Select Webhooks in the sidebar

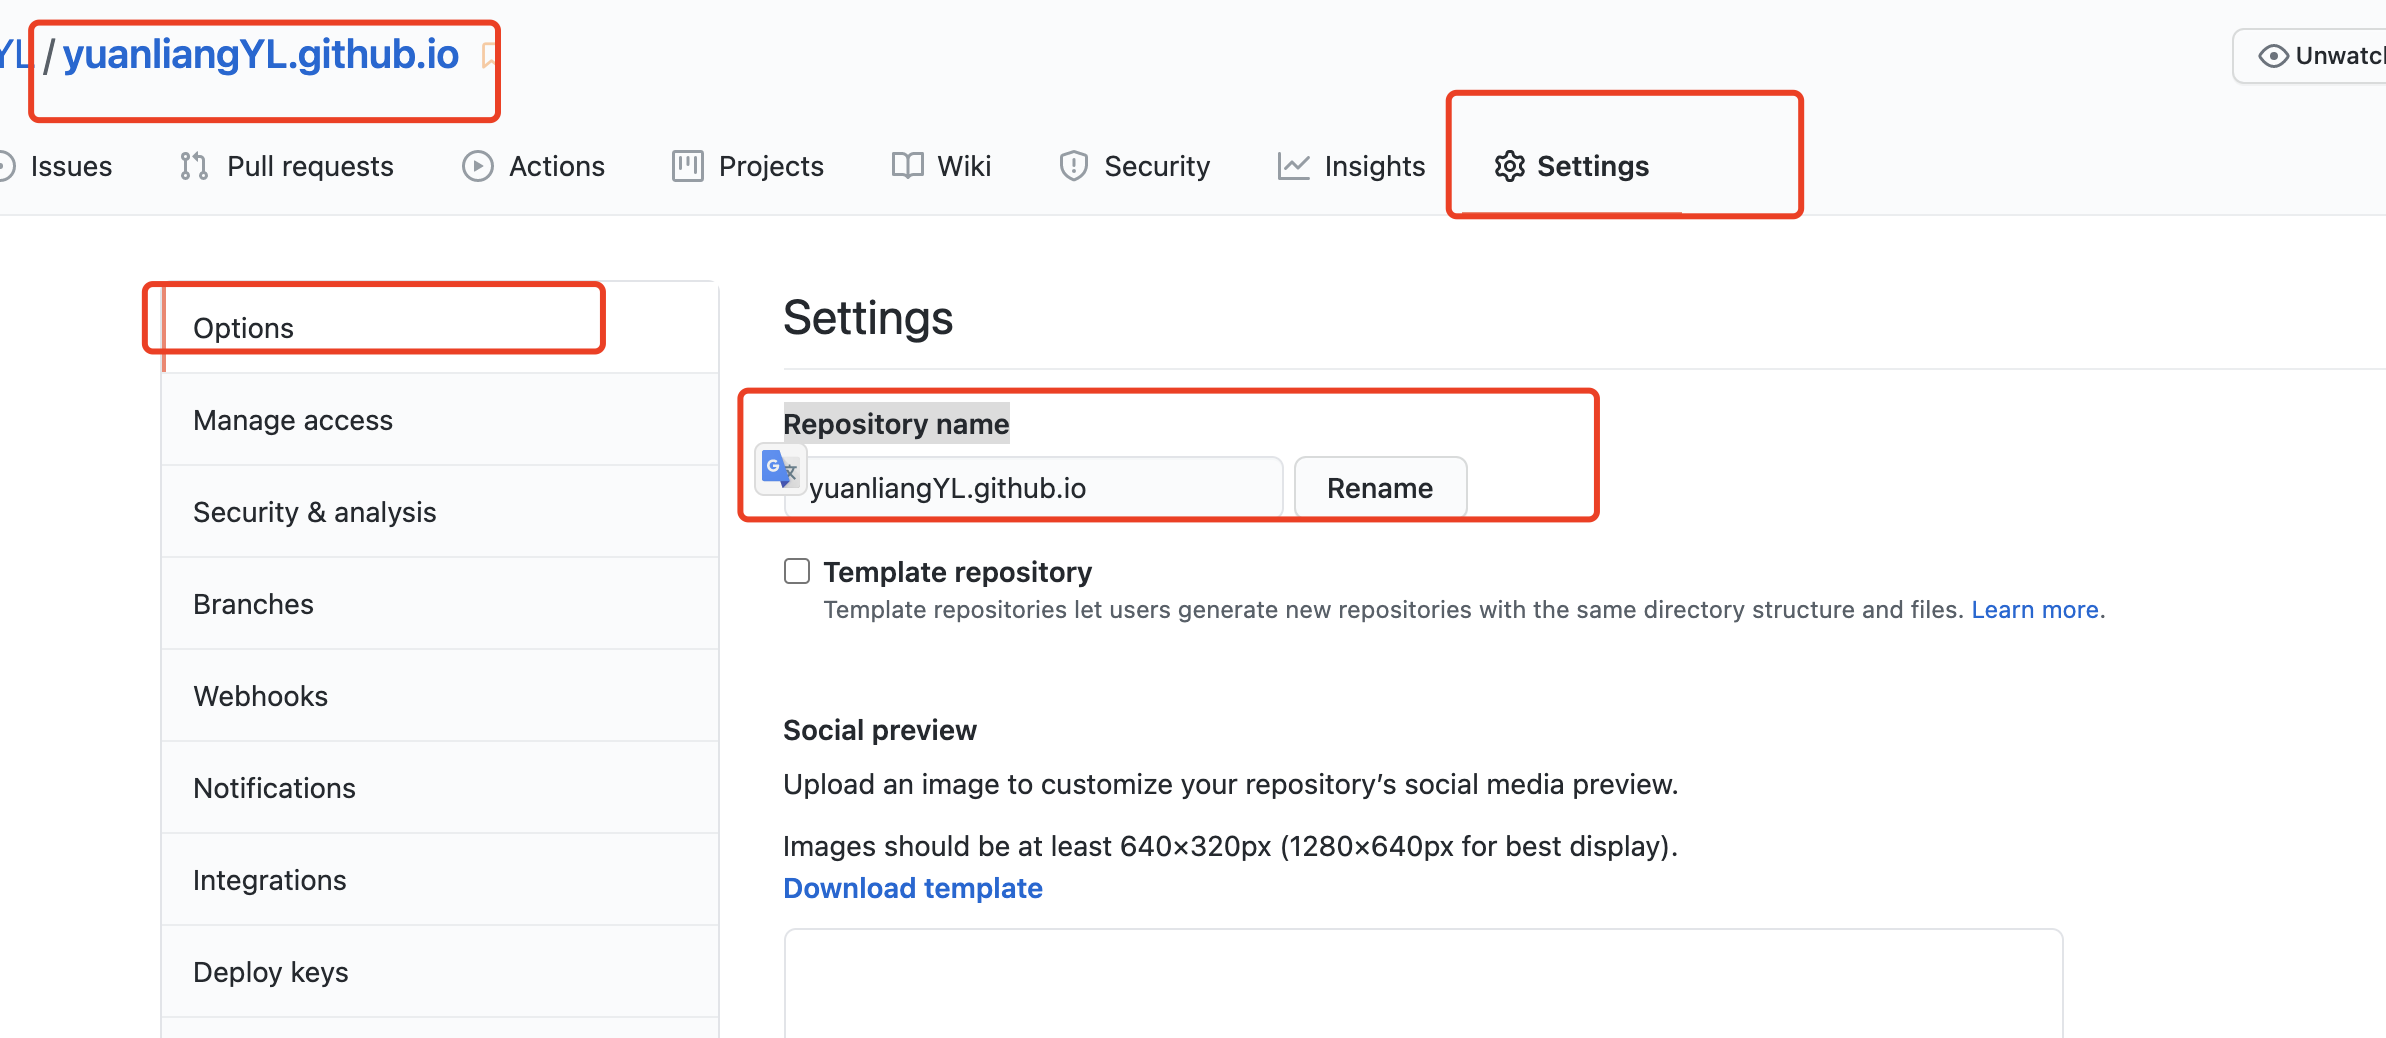click(x=260, y=696)
